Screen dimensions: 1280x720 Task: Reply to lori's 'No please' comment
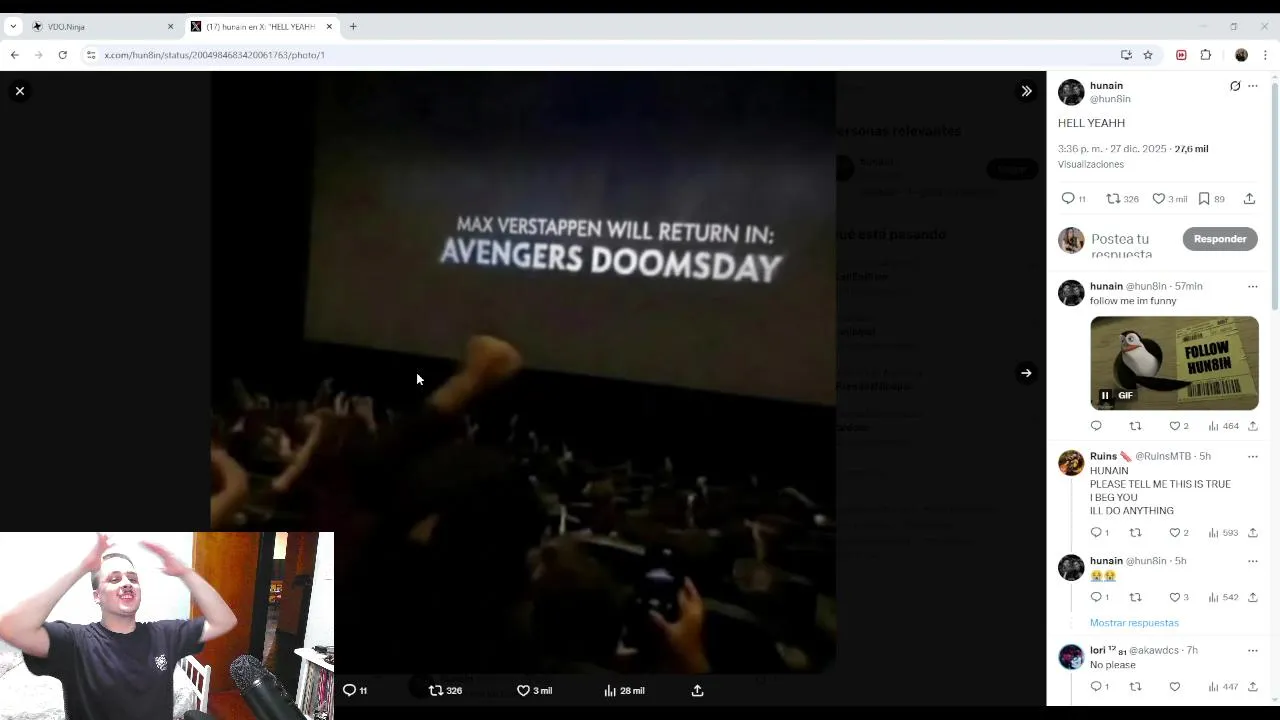(x=1099, y=687)
